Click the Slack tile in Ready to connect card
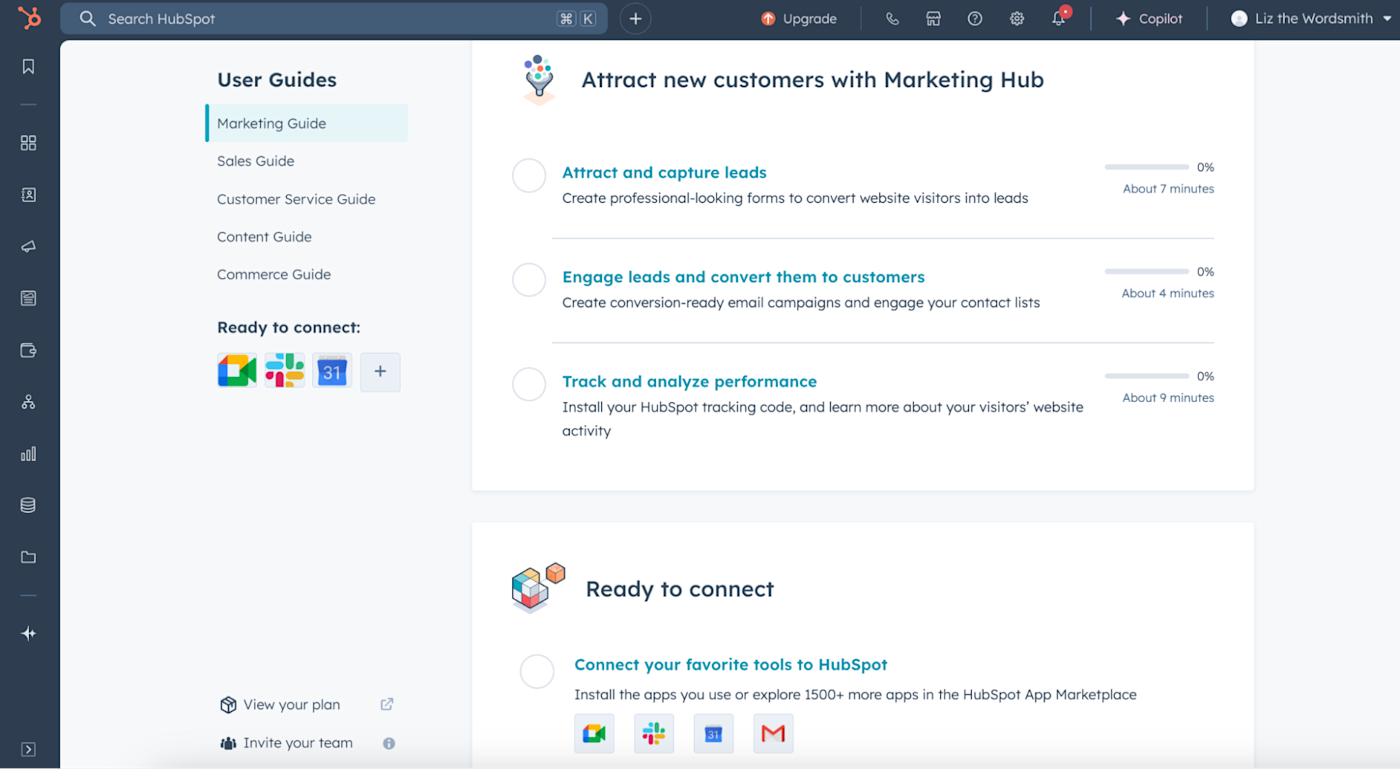This screenshot has height=769, width=1400. tap(654, 733)
